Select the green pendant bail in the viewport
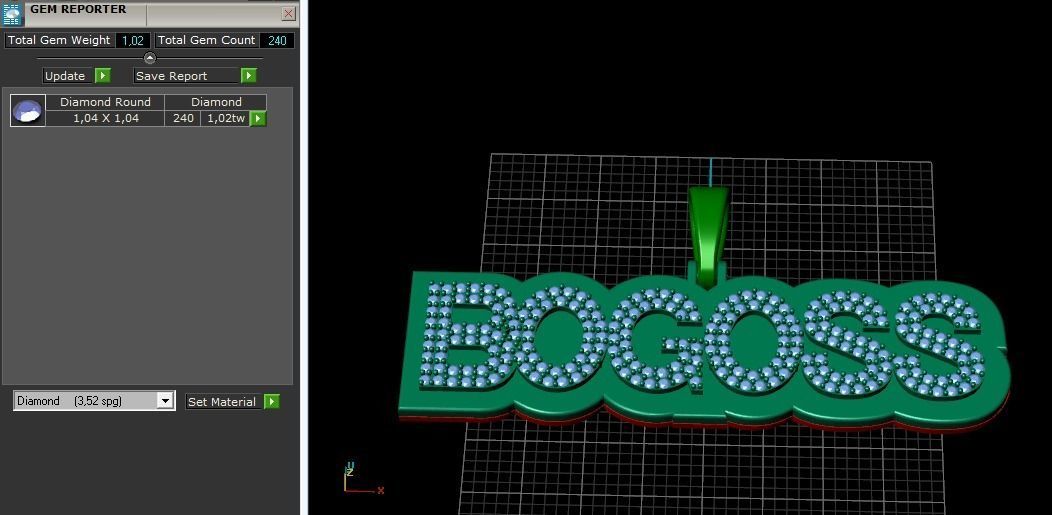 [x=707, y=237]
